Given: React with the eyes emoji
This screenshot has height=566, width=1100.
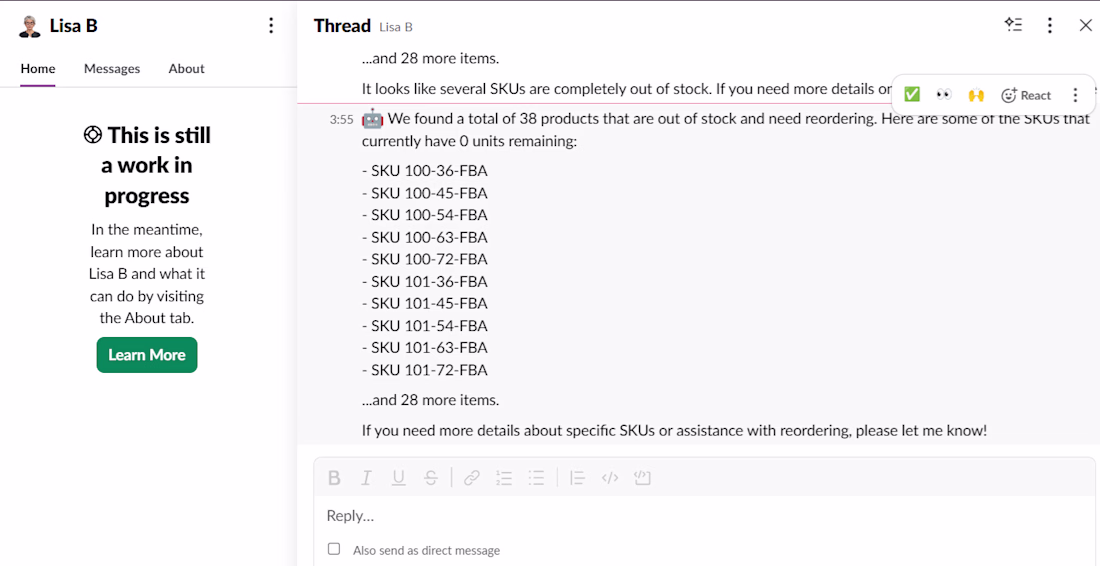Looking at the screenshot, I should tap(943, 95).
